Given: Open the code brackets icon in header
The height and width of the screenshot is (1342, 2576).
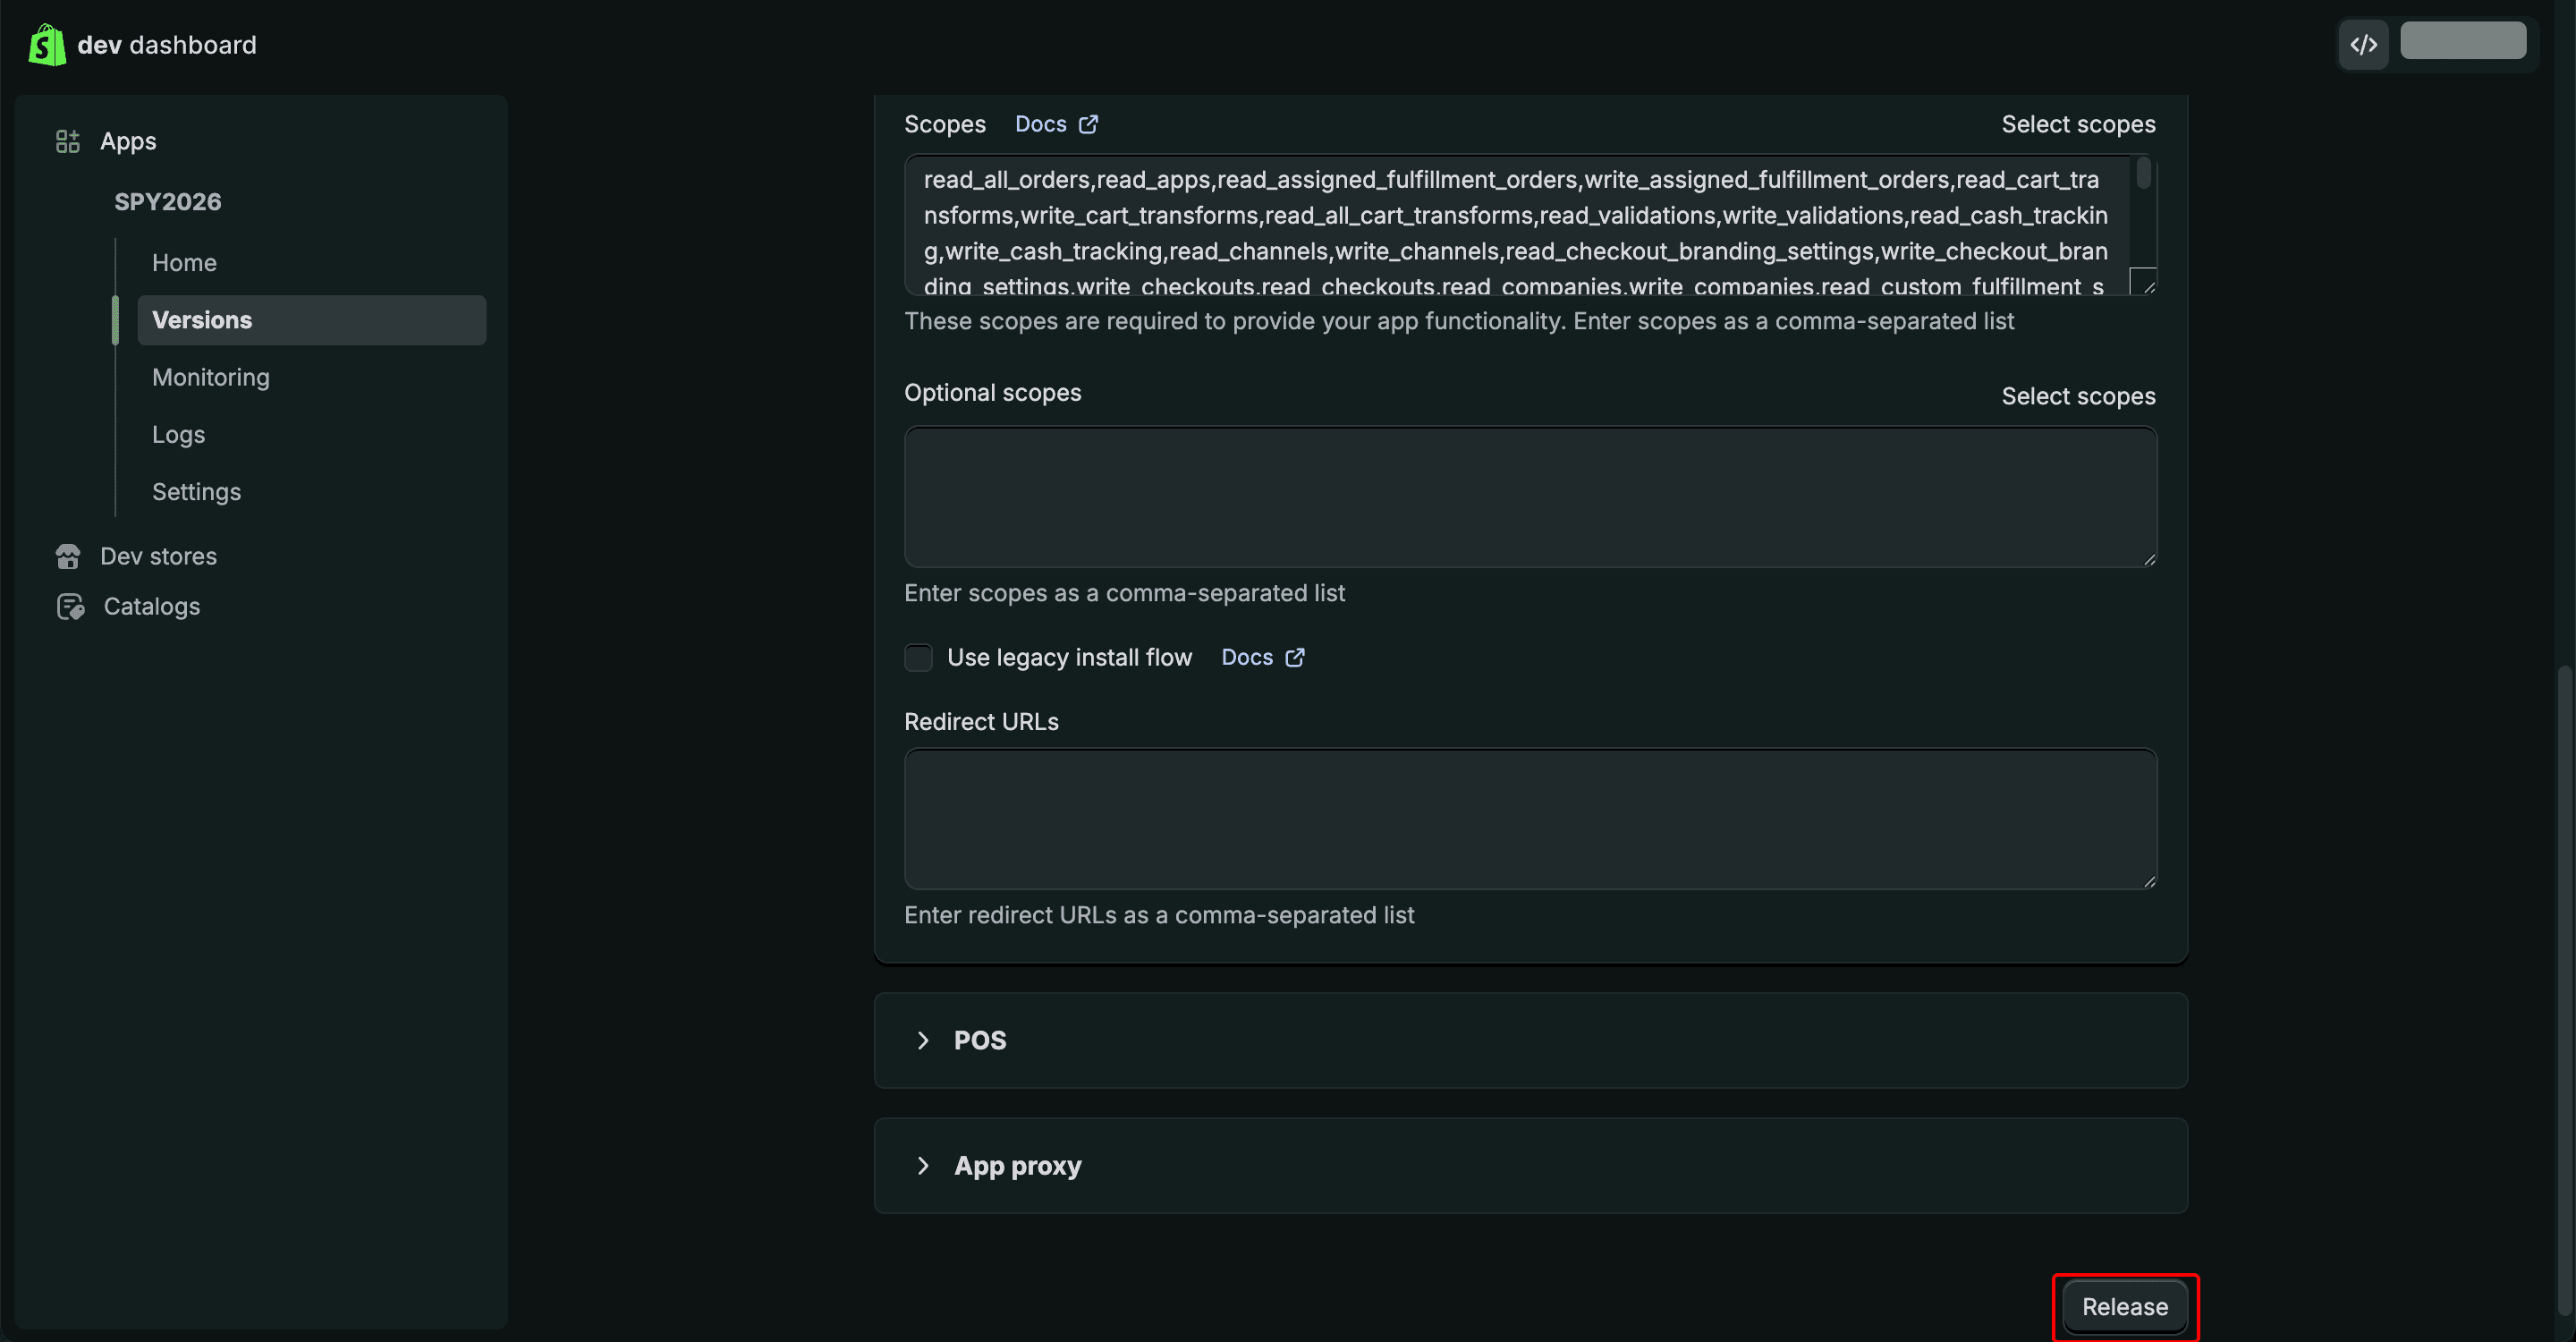Looking at the screenshot, I should point(2363,45).
